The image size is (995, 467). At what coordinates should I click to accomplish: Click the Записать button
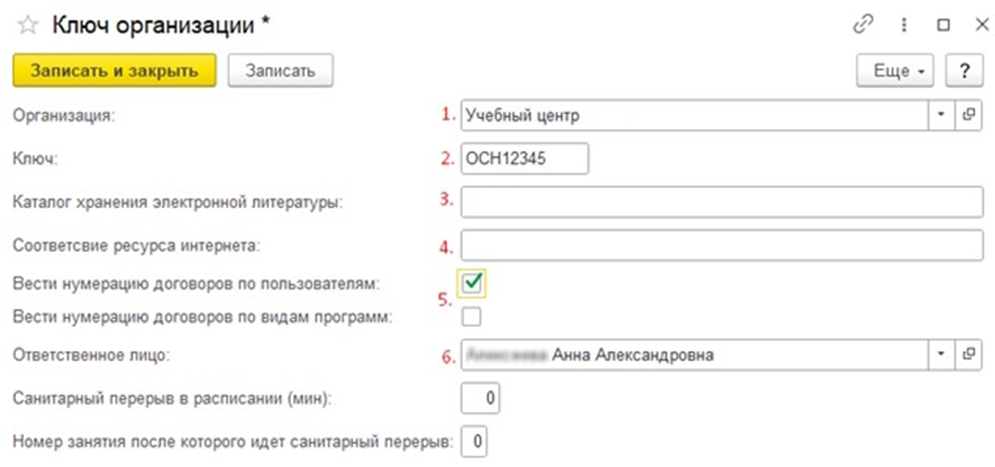(280, 71)
